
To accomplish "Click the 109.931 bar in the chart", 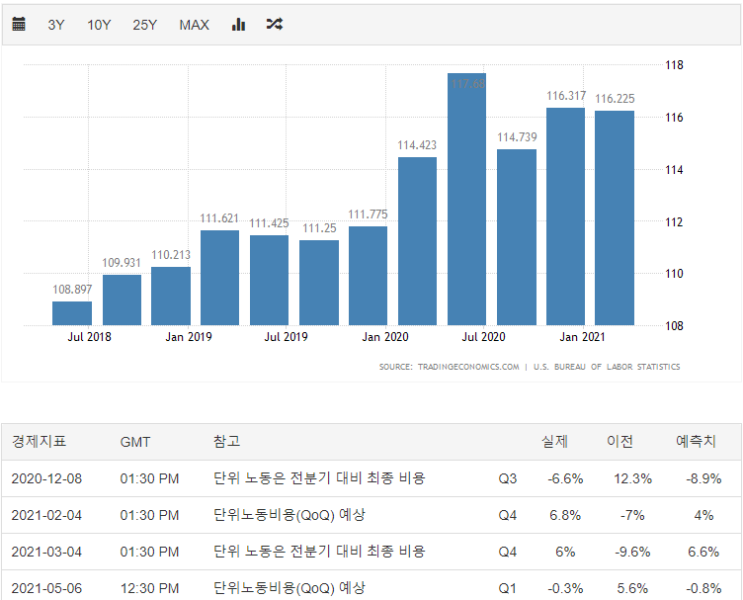I will coord(122,300).
